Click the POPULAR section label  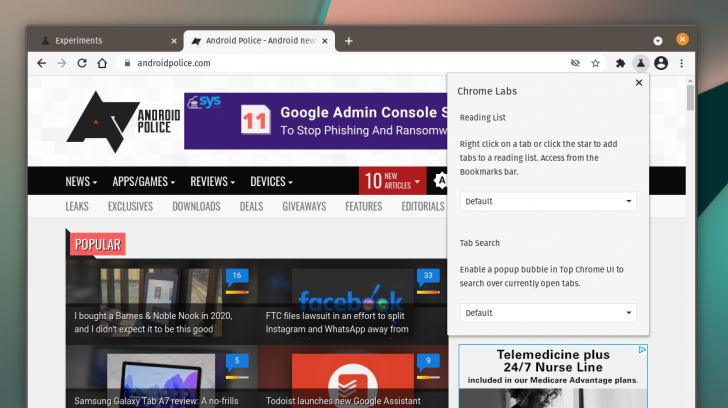click(98, 244)
